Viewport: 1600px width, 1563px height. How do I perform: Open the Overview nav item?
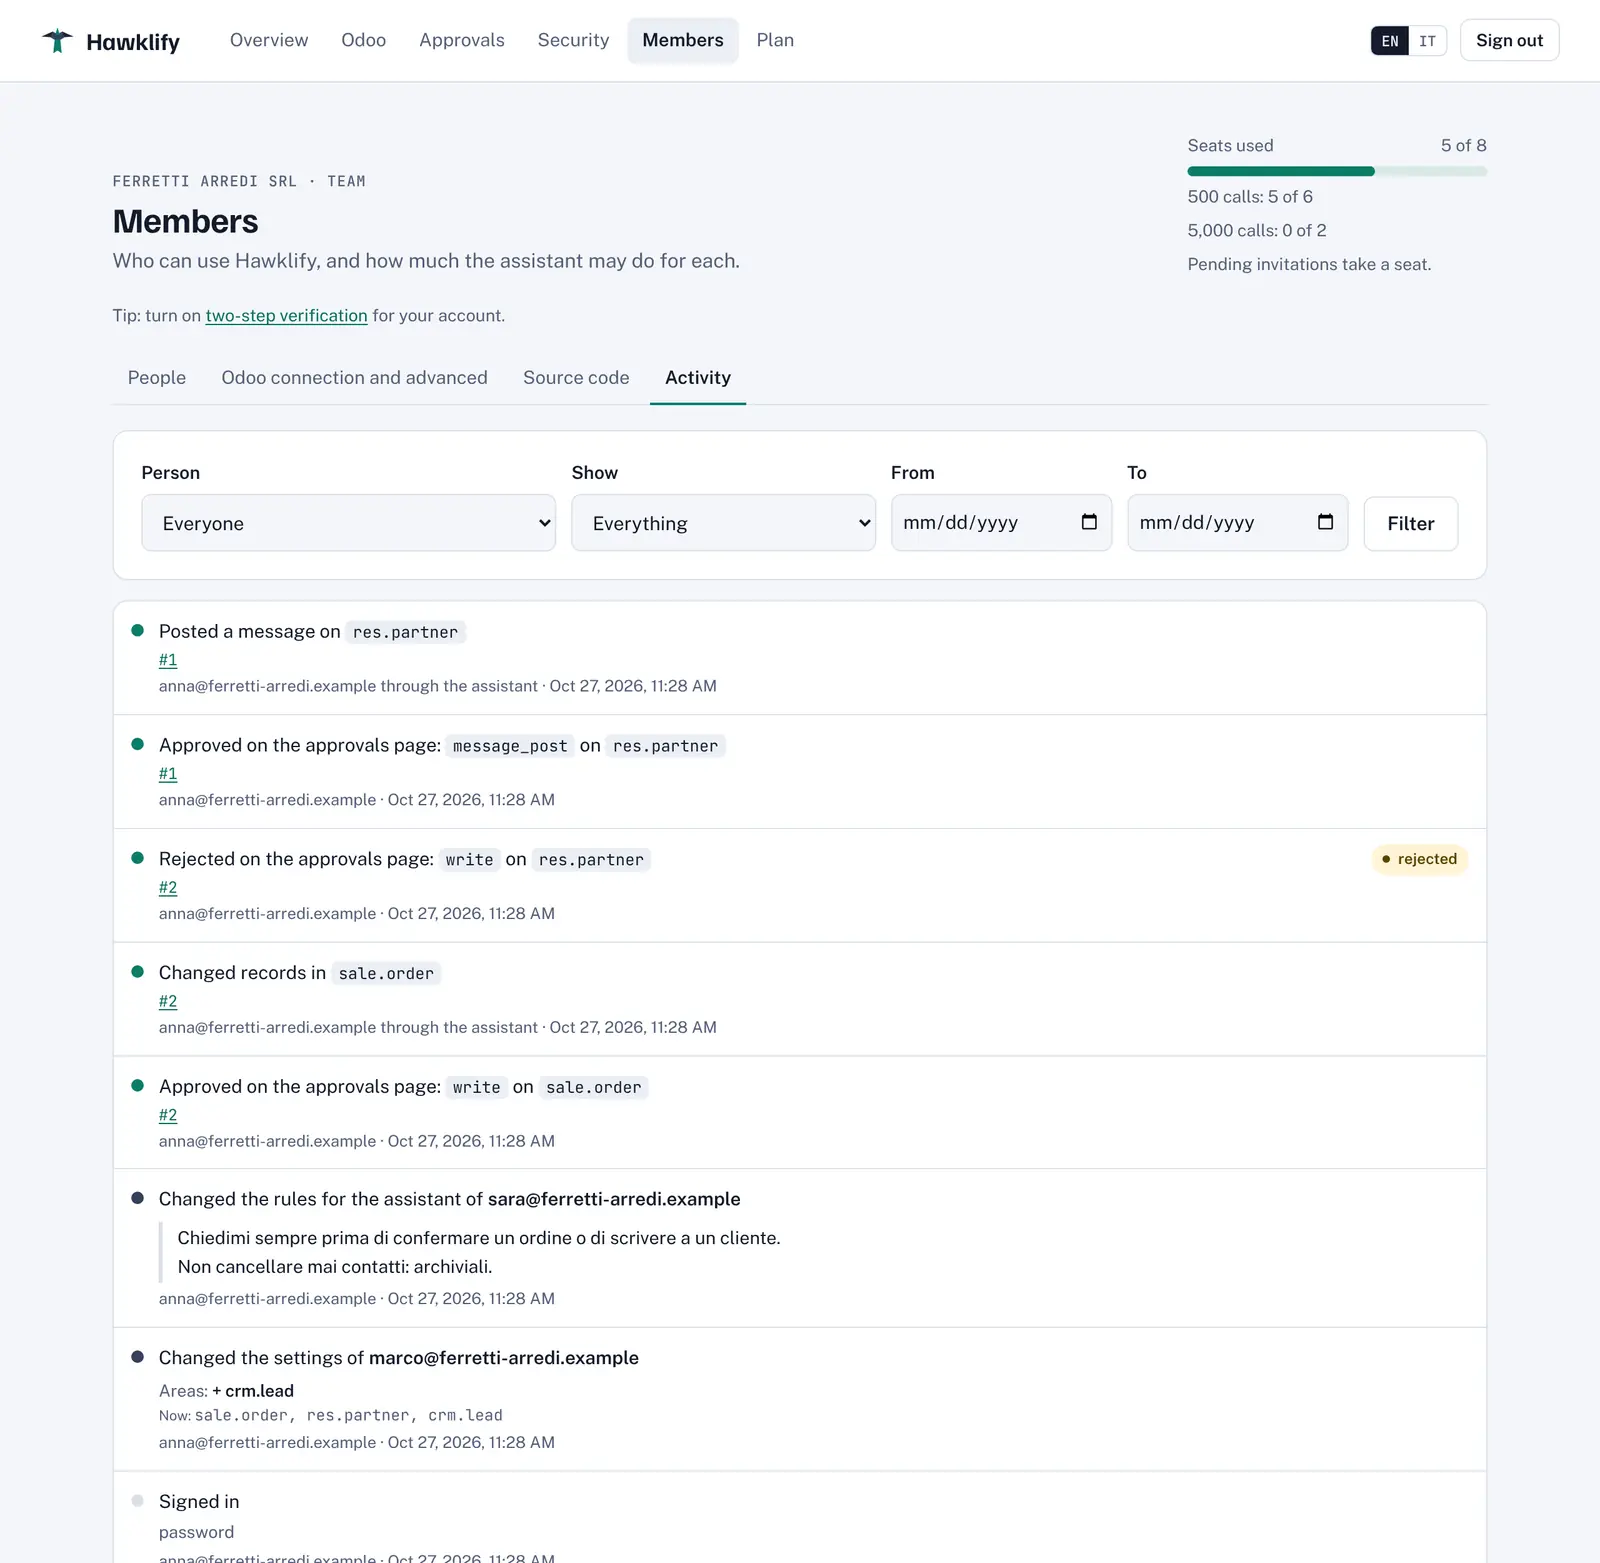click(269, 40)
